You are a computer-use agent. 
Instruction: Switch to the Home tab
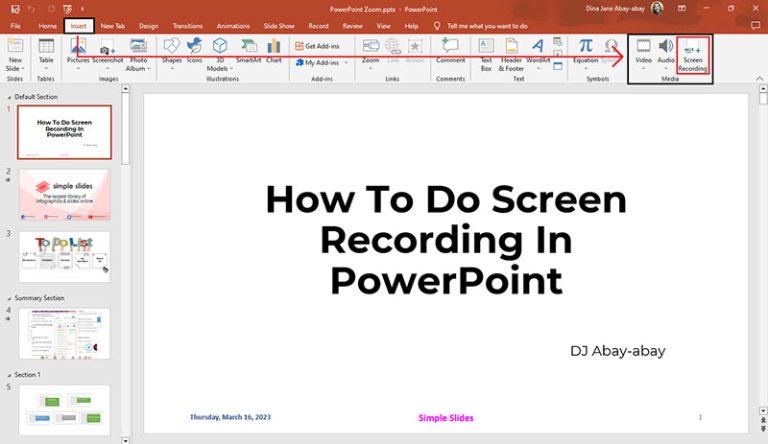pyautogui.click(x=48, y=26)
